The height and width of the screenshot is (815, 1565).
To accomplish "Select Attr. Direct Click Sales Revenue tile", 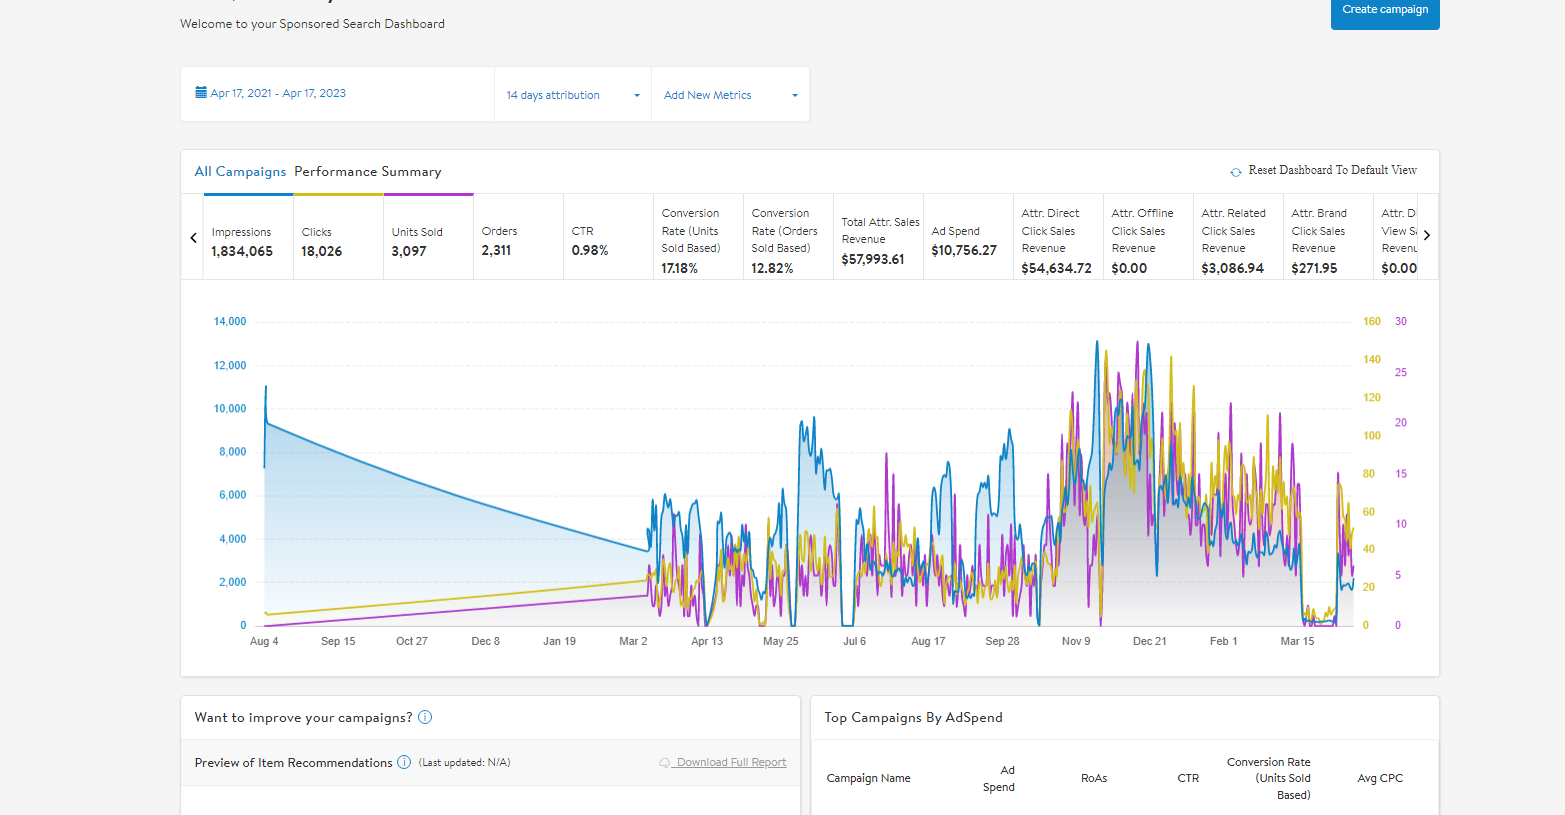I will pos(1058,237).
